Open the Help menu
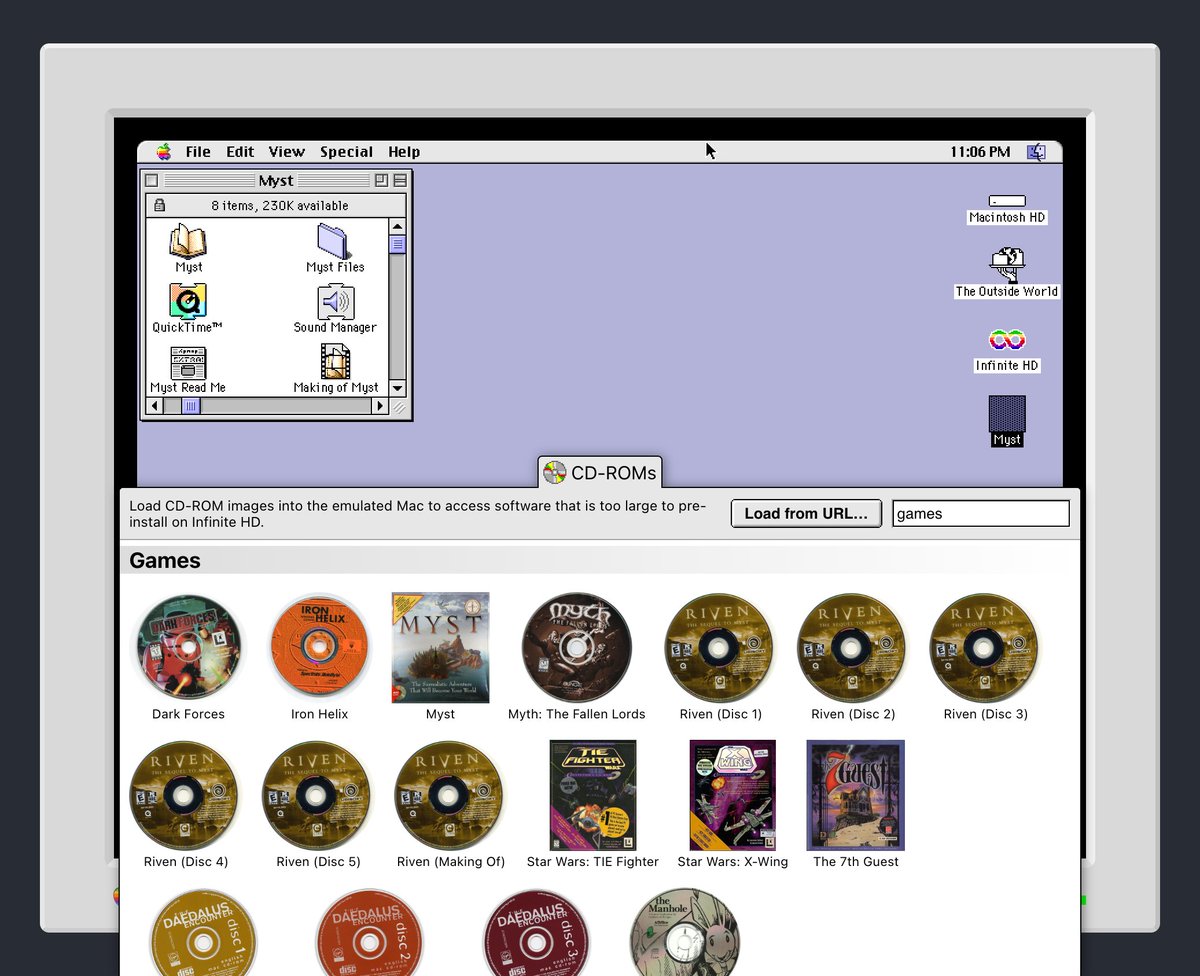1200x976 pixels. [404, 152]
